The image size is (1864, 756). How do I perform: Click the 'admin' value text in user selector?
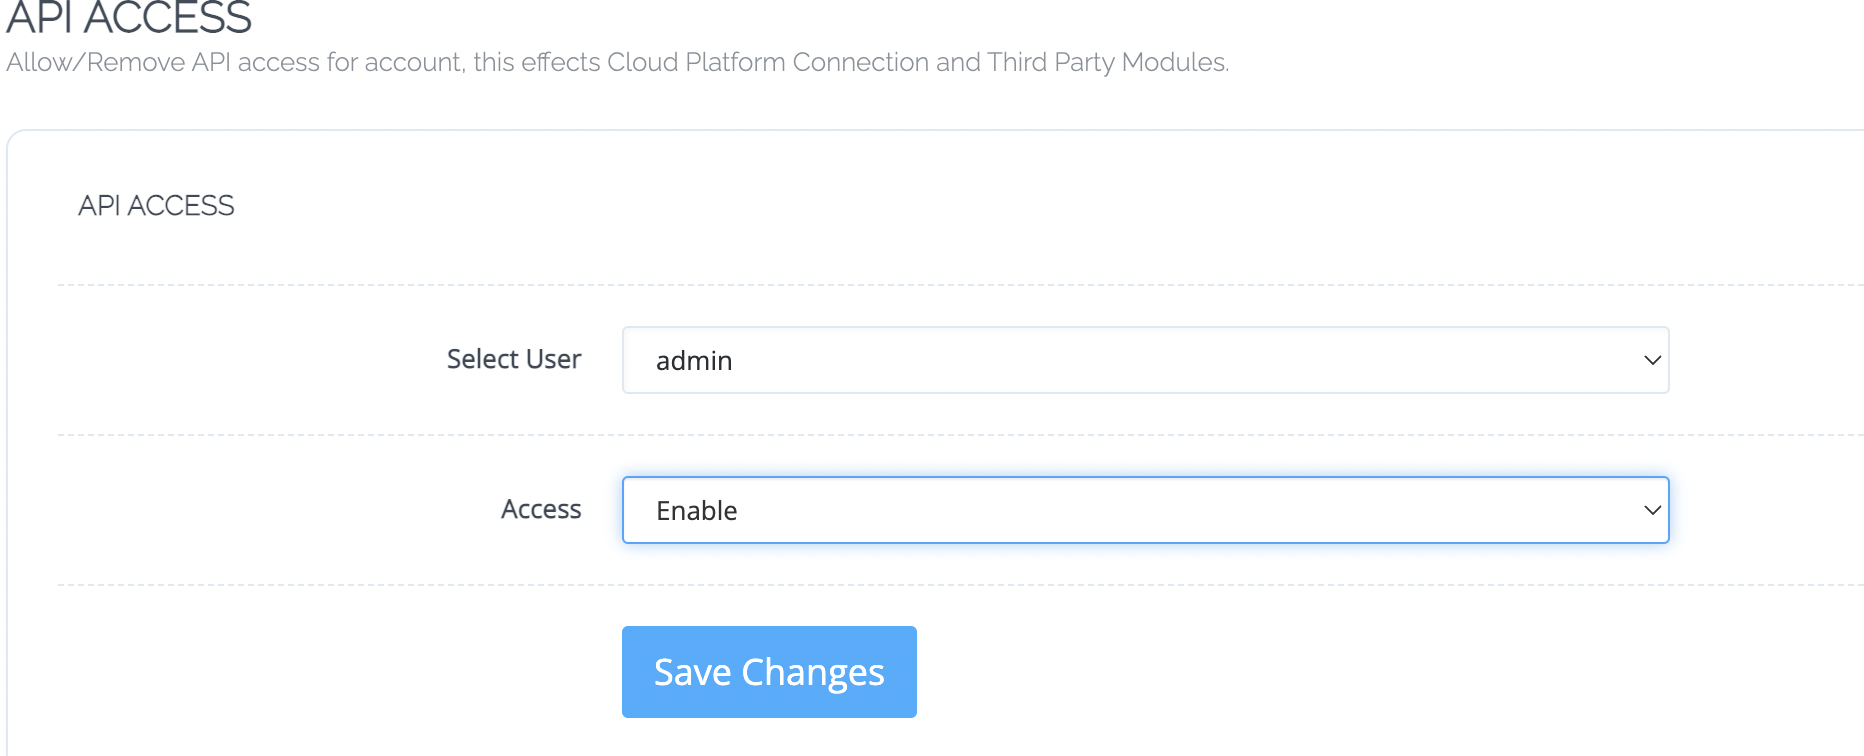pos(694,360)
